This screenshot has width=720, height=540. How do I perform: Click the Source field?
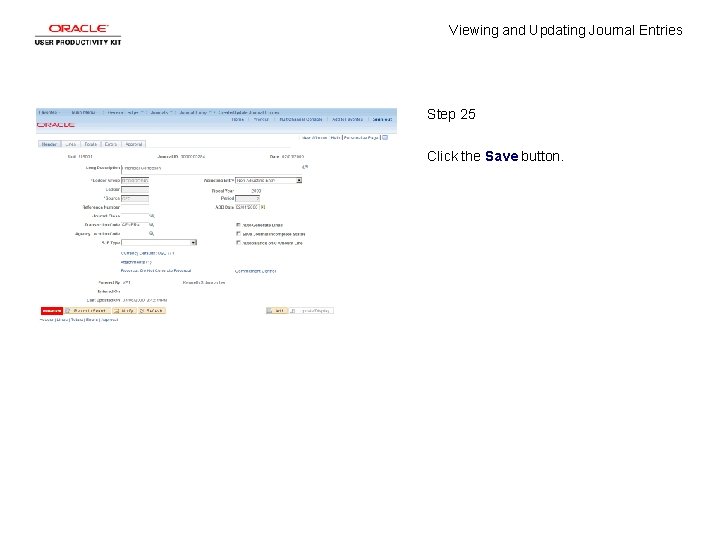click(x=135, y=198)
